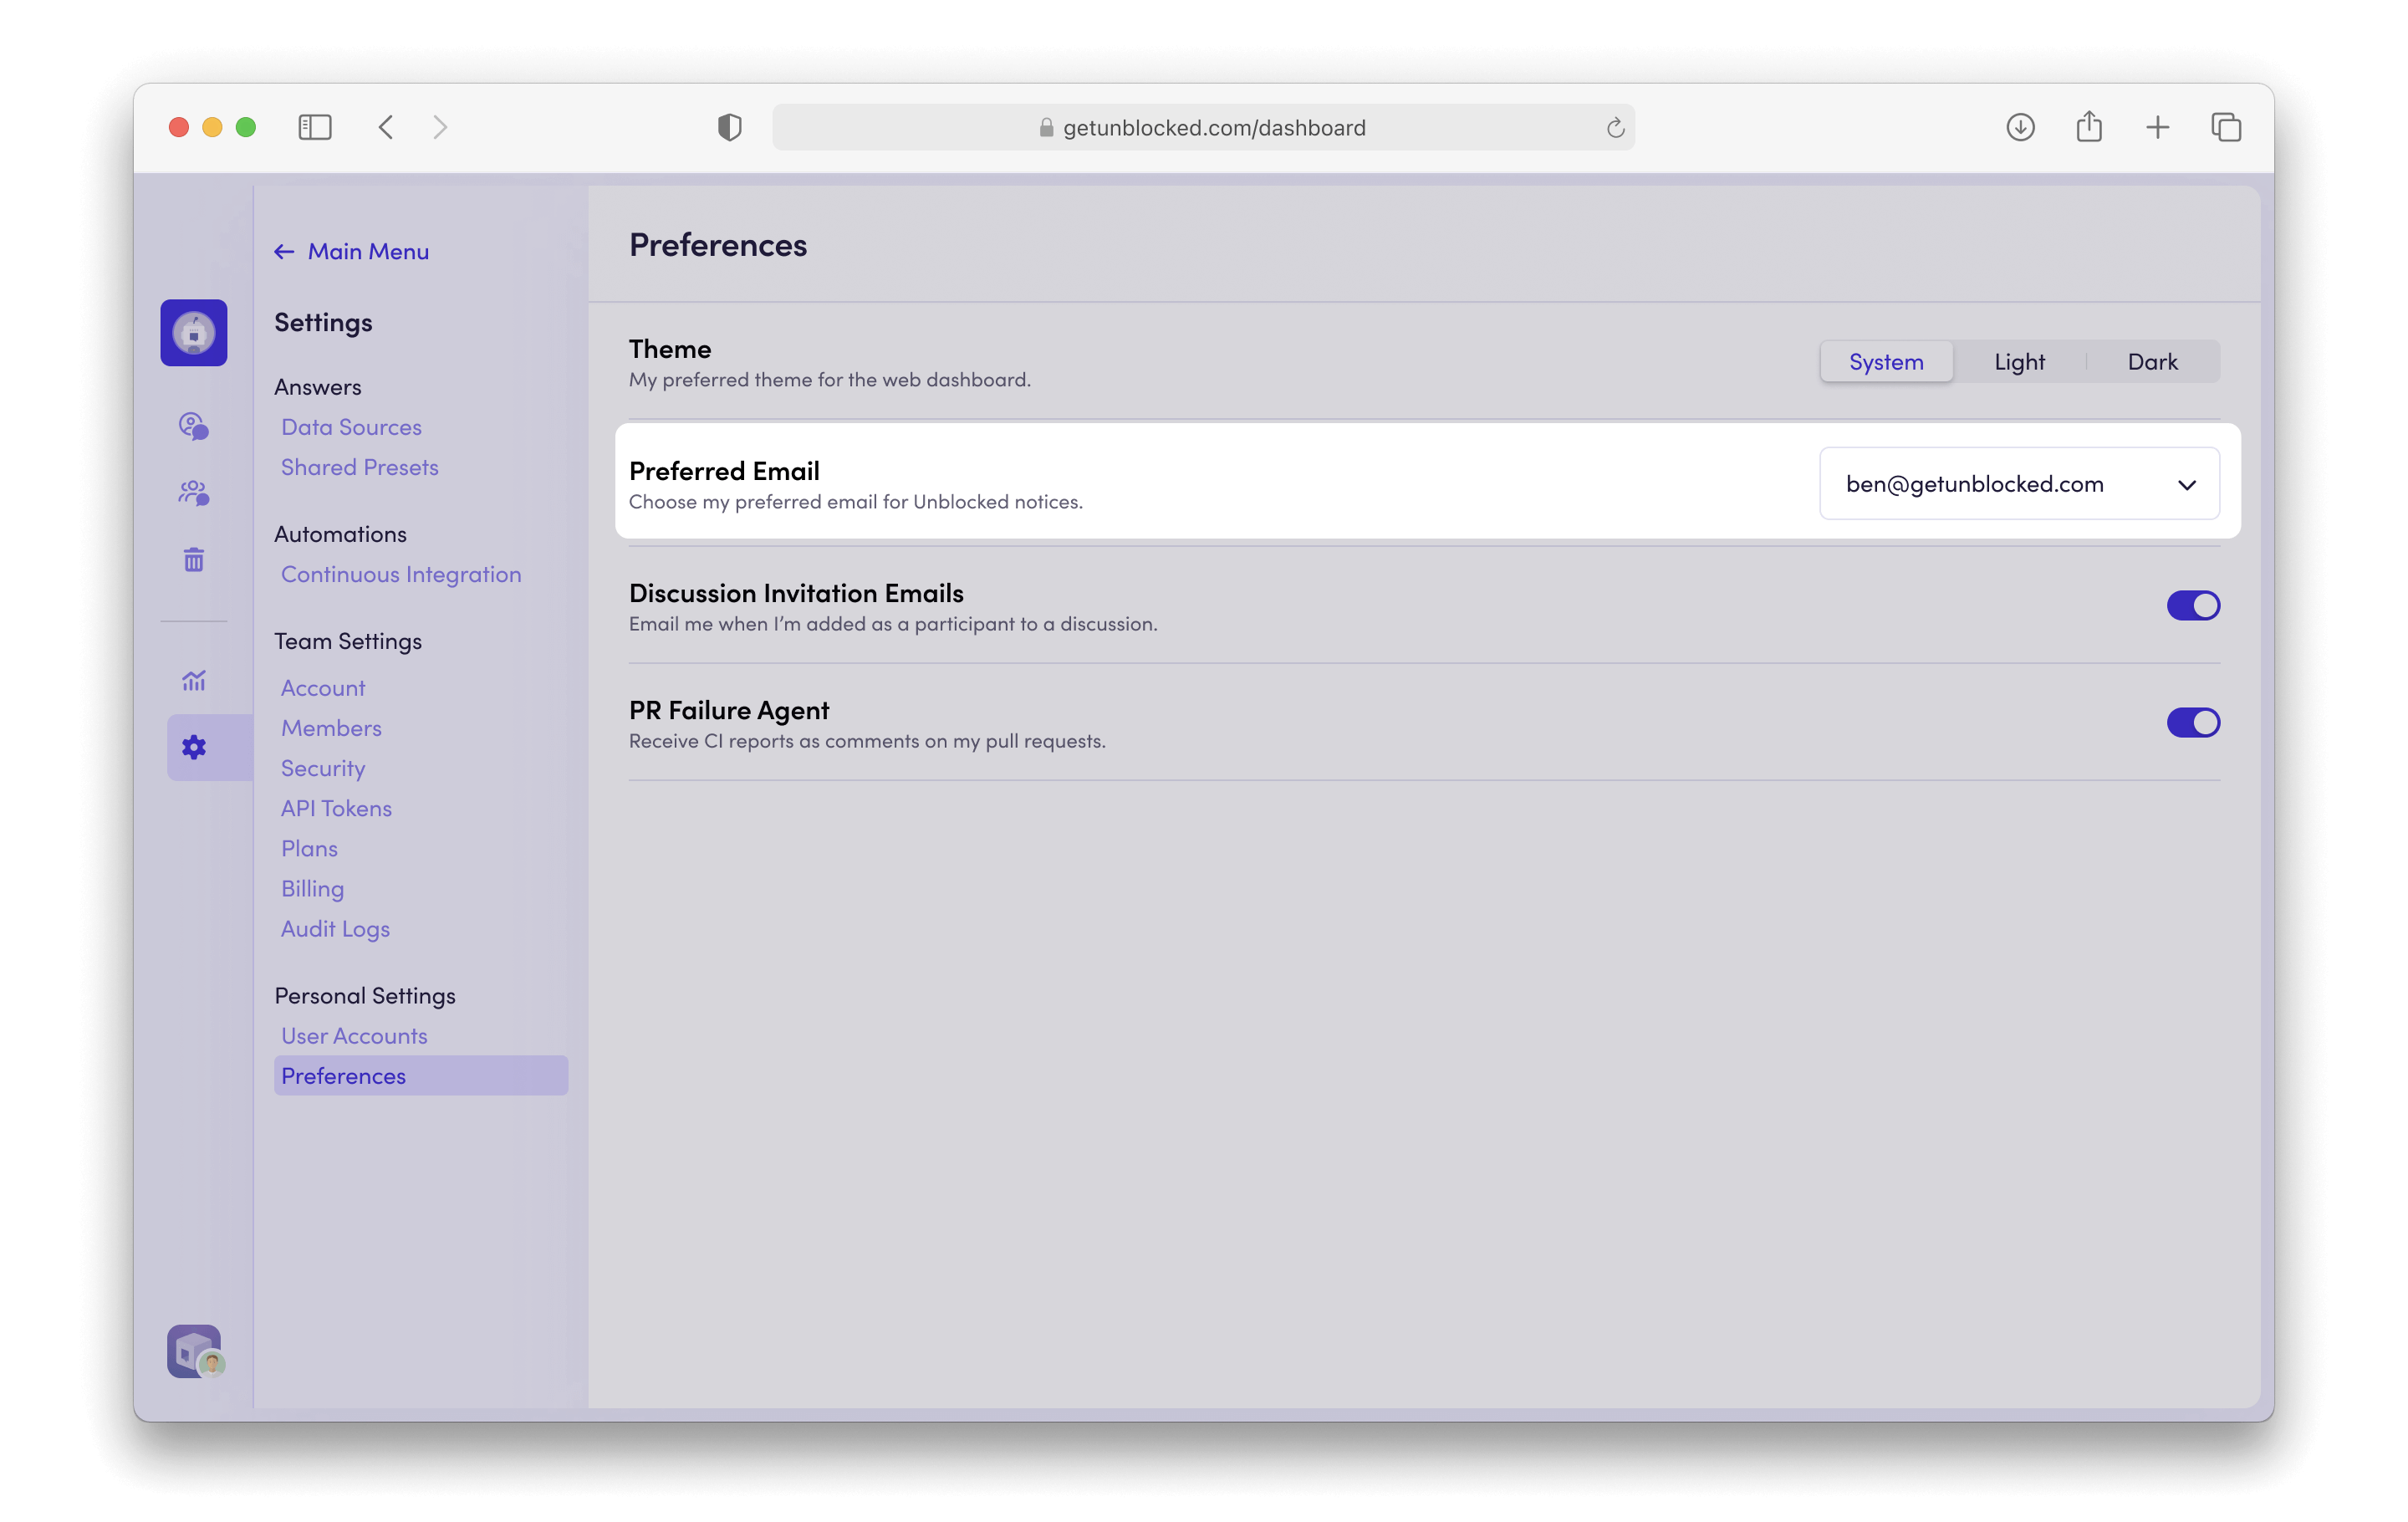Image resolution: width=2408 pixels, height=1522 pixels.
Task: Go to User Accounts settings
Action: coord(354,1036)
